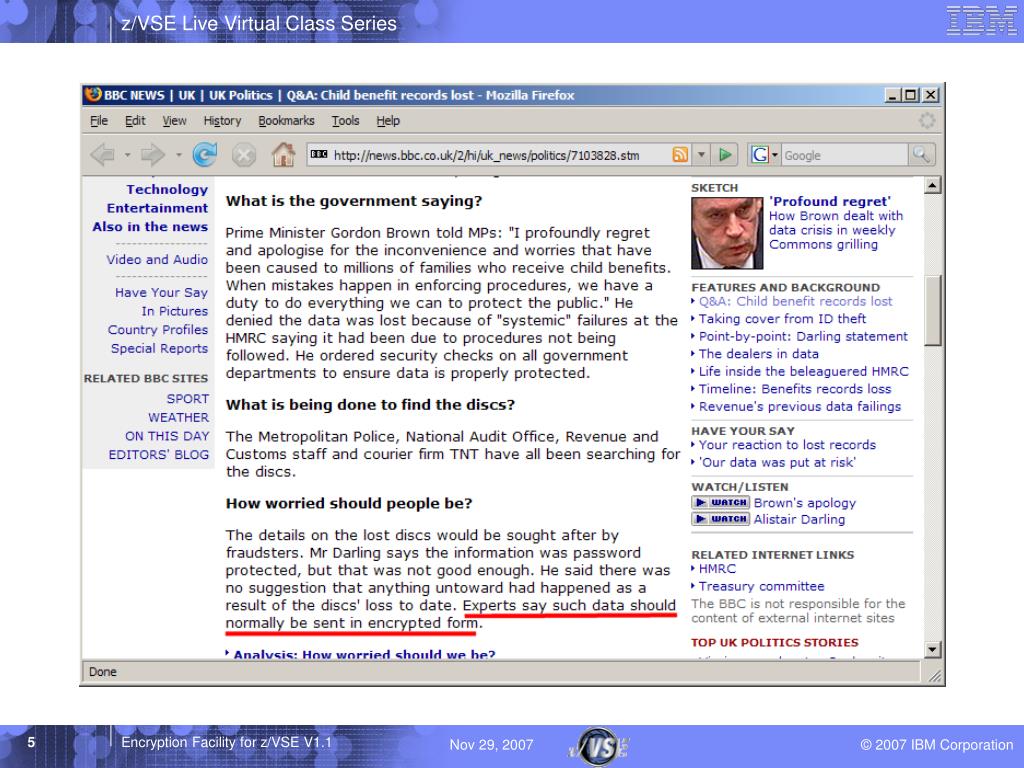Open the Edit menu

click(x=135, y=121)
